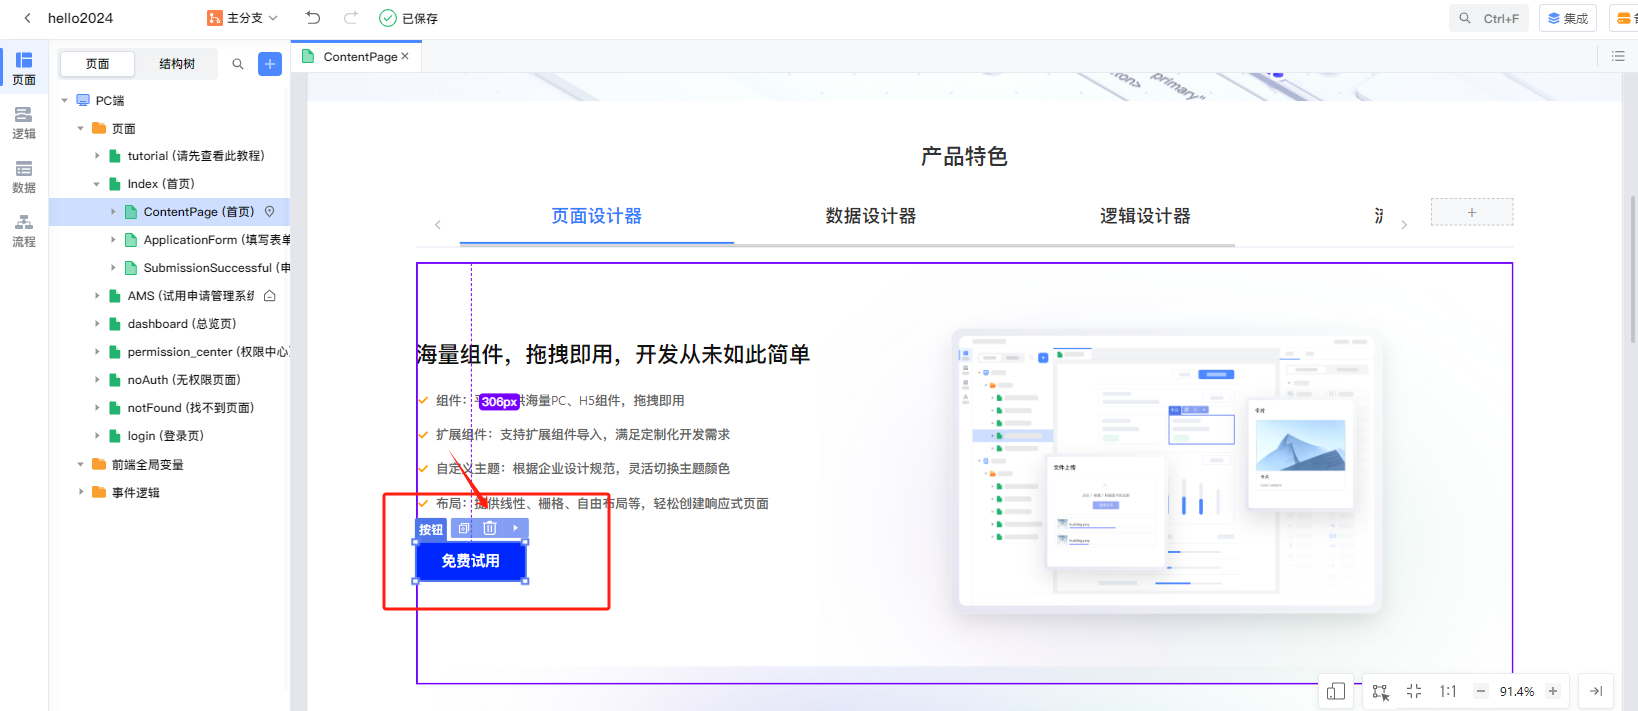Zoom in with the plus button

pos(1553,691)
